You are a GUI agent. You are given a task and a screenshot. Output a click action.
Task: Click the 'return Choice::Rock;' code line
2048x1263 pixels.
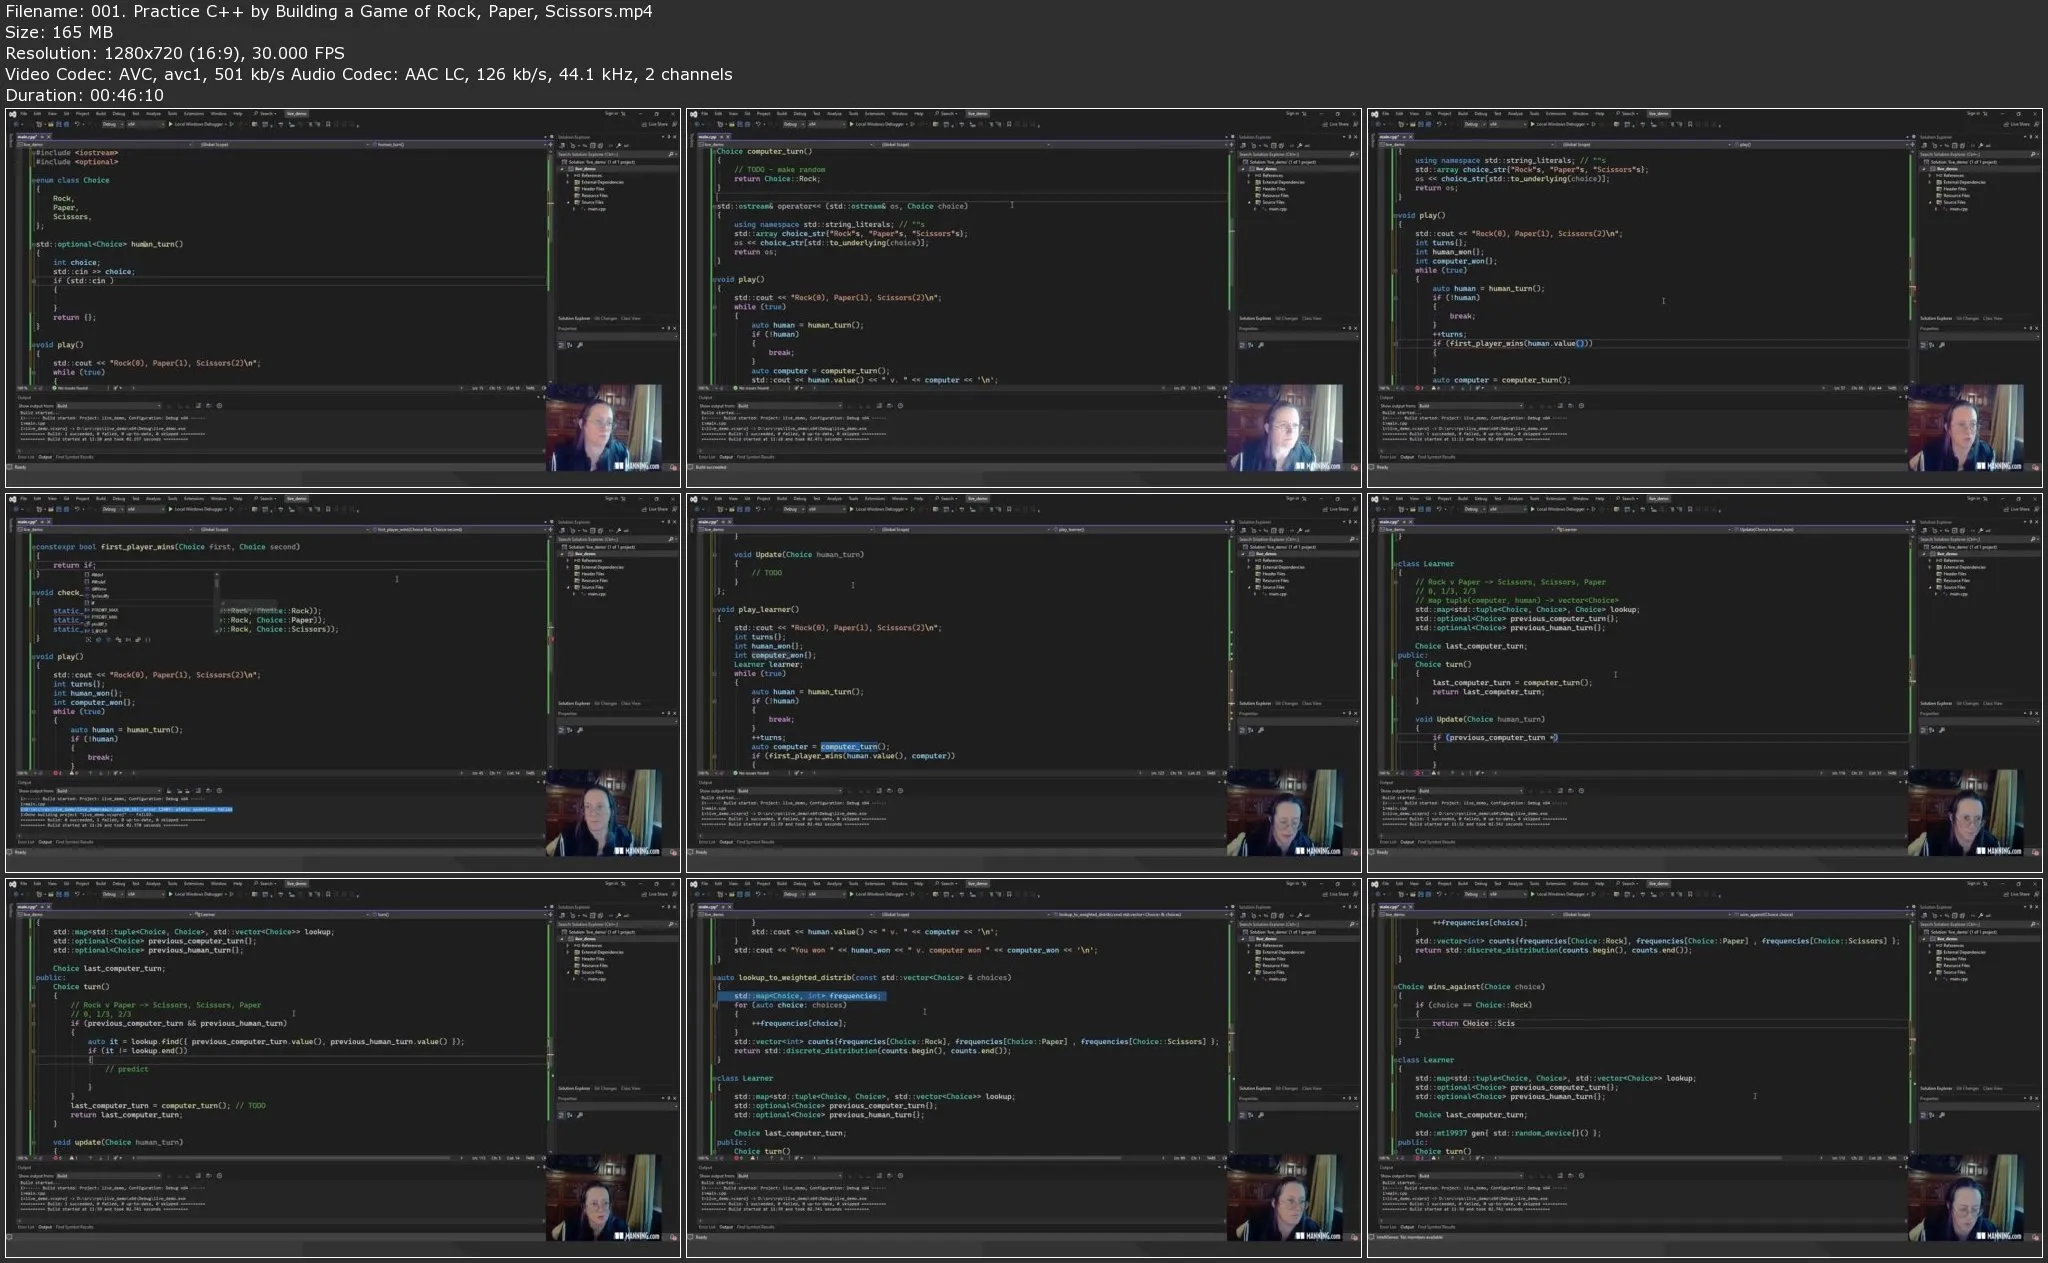tap(777, 179)
